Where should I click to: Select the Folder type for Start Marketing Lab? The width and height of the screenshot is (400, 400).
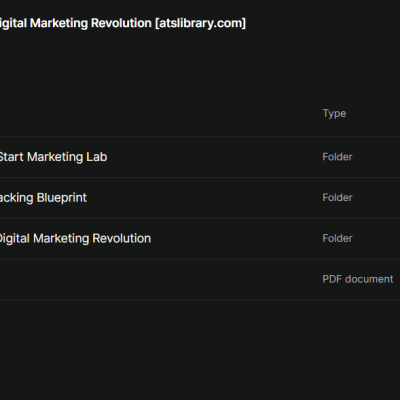coord(337,157)
